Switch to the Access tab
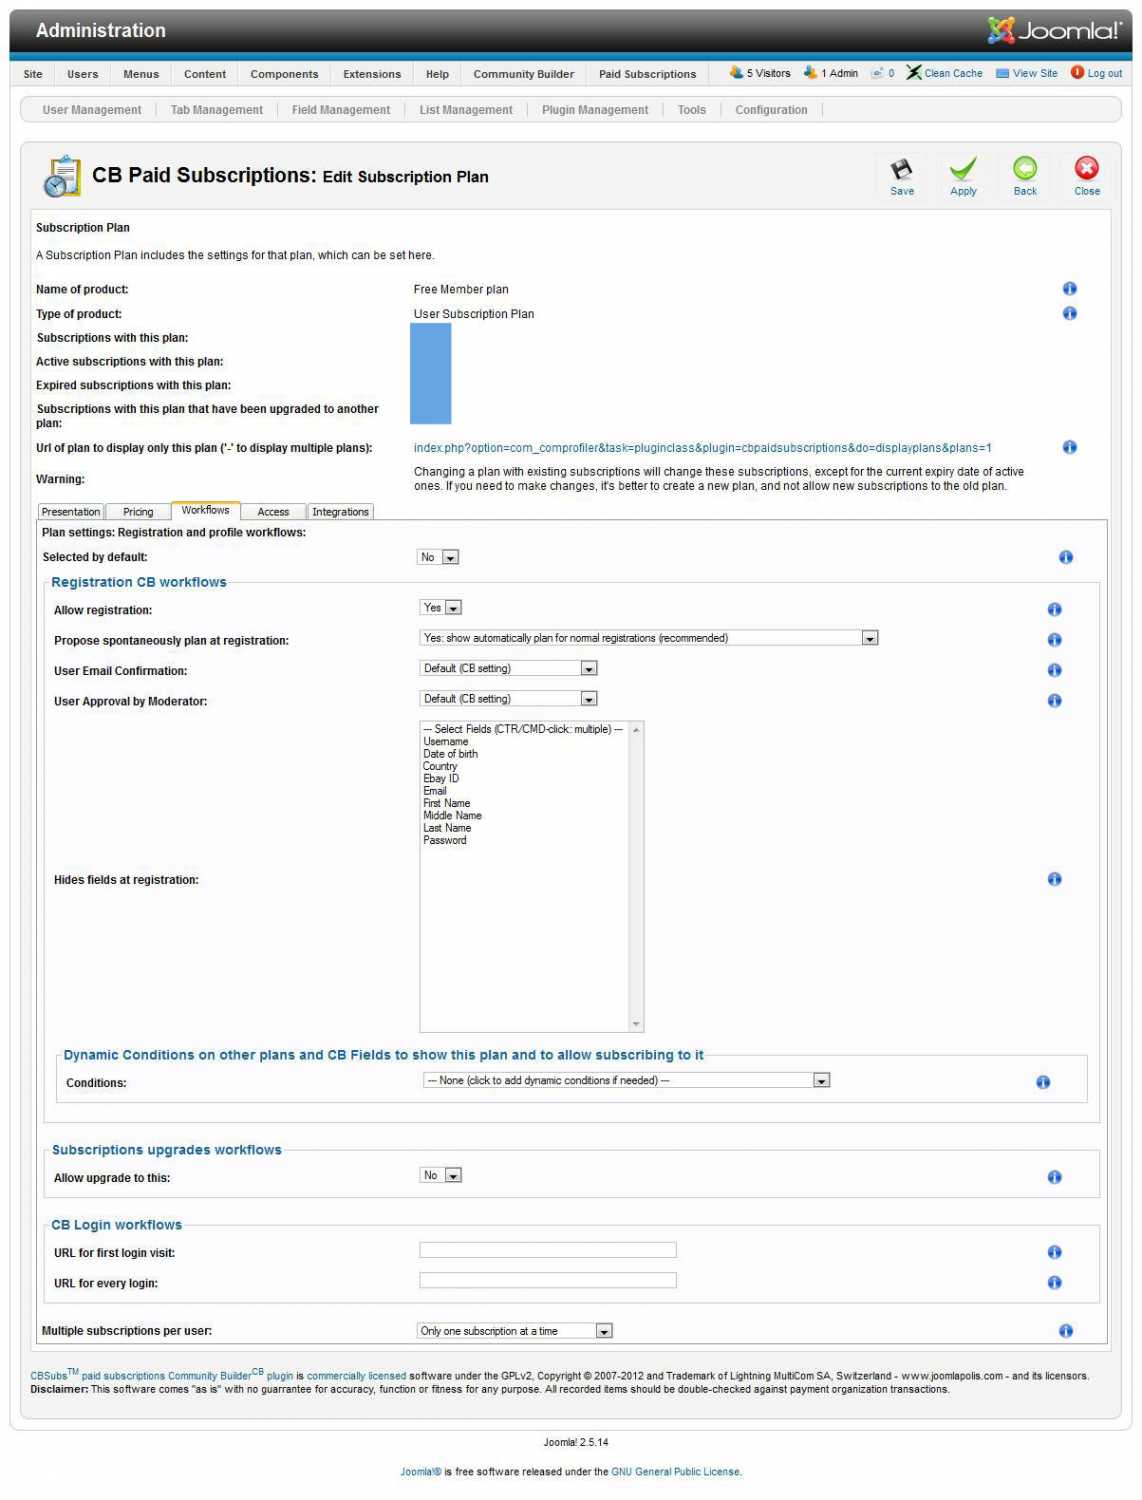Image resolution: width=1142 pixels, height=1500 pixels. pos(273,511)
